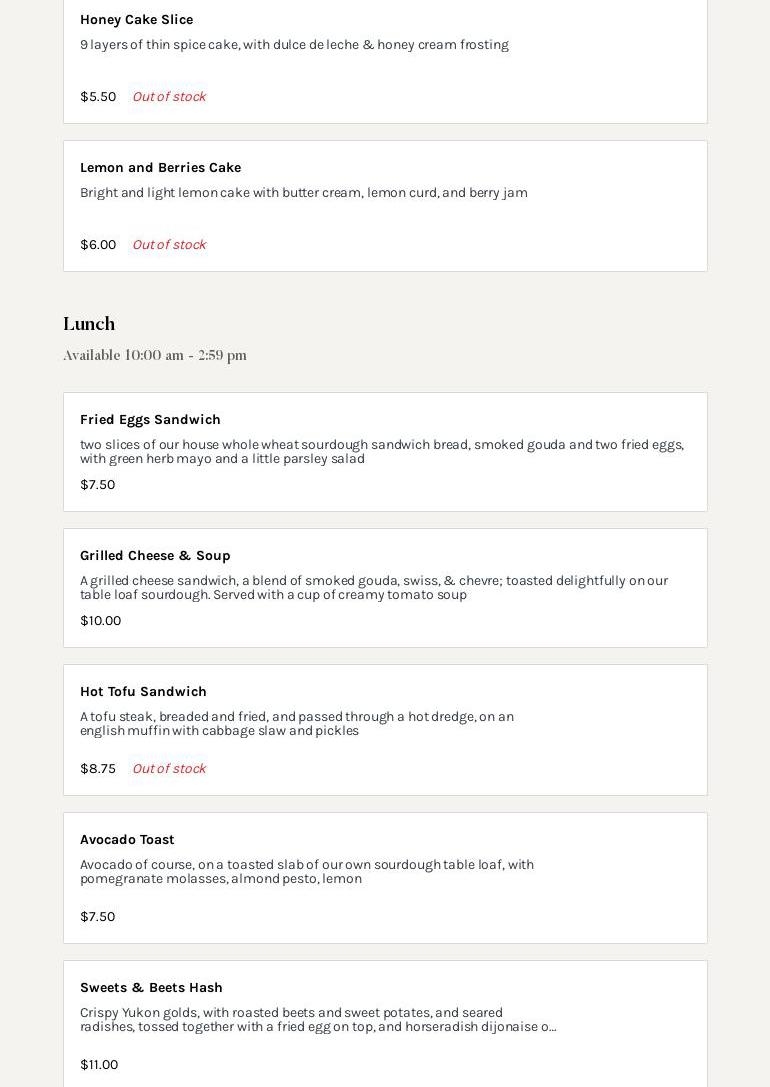770x1087 pixels.
Task: Click the Fried Eggs Sandwich description
Action: point(381,451)
